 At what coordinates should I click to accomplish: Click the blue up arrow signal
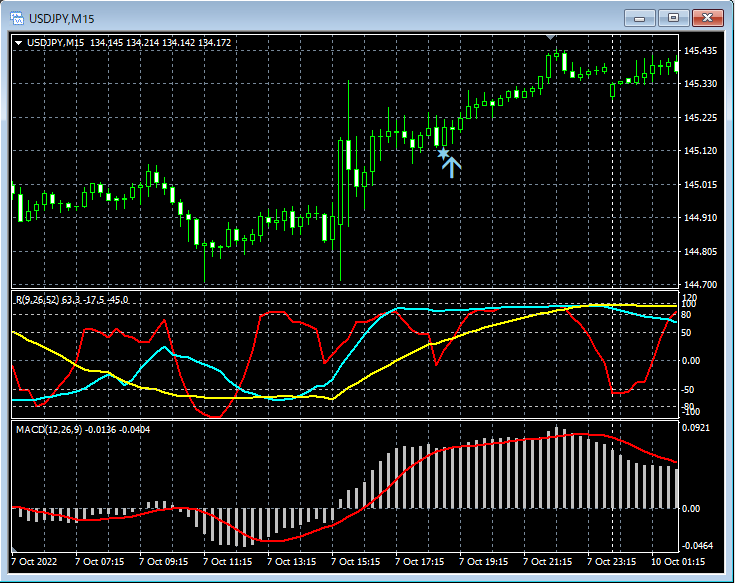[x=452, y=167]
